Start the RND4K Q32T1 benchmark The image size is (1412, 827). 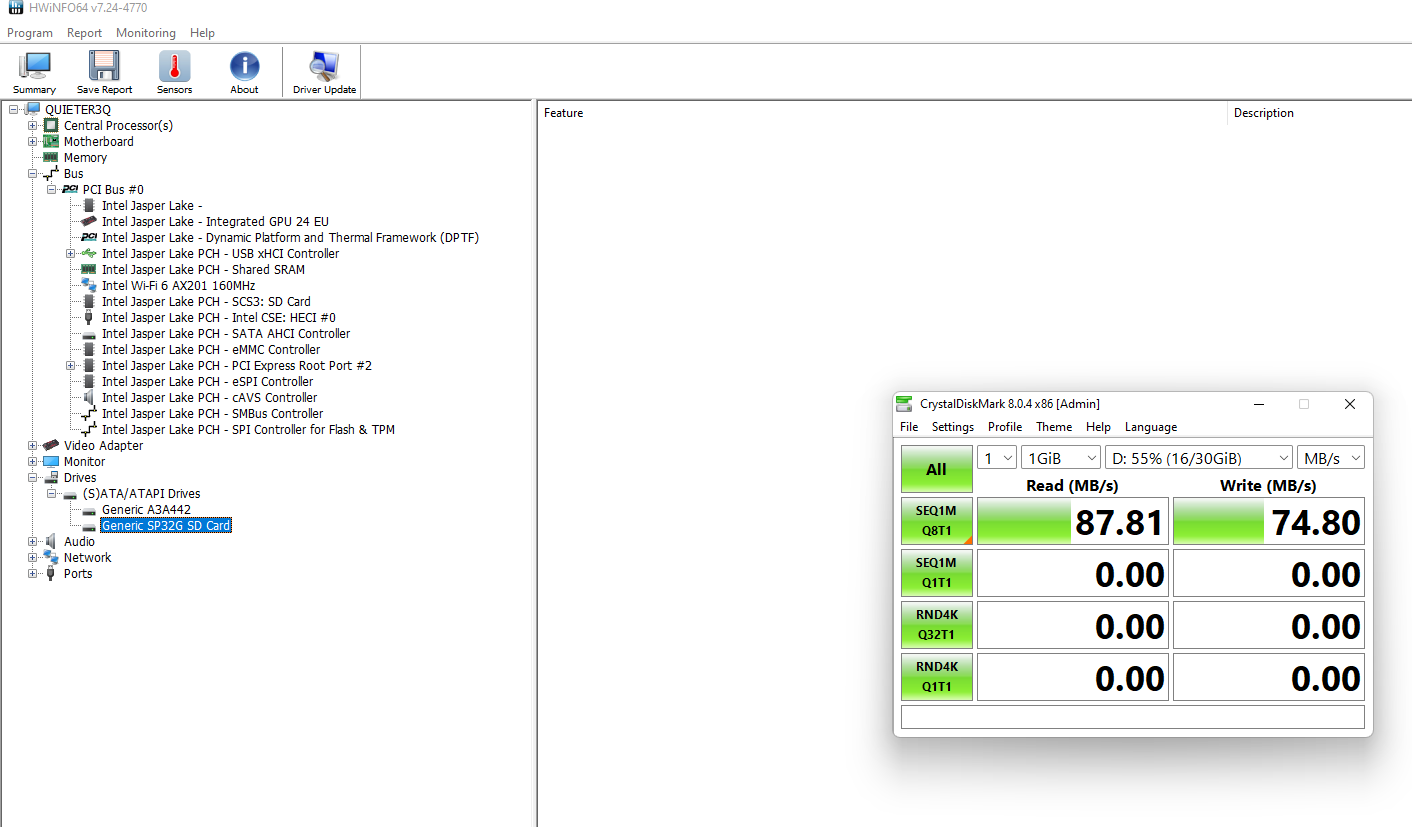[x=937, y=625]
